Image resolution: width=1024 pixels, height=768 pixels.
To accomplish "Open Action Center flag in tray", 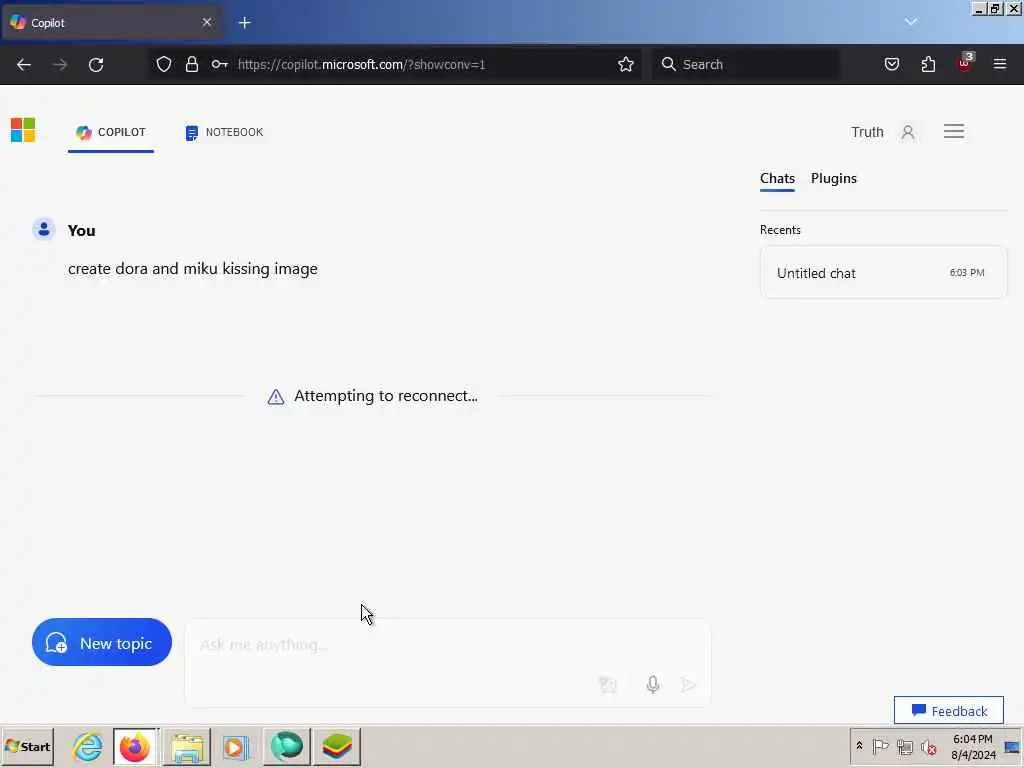I will click(x=880, y=746).
